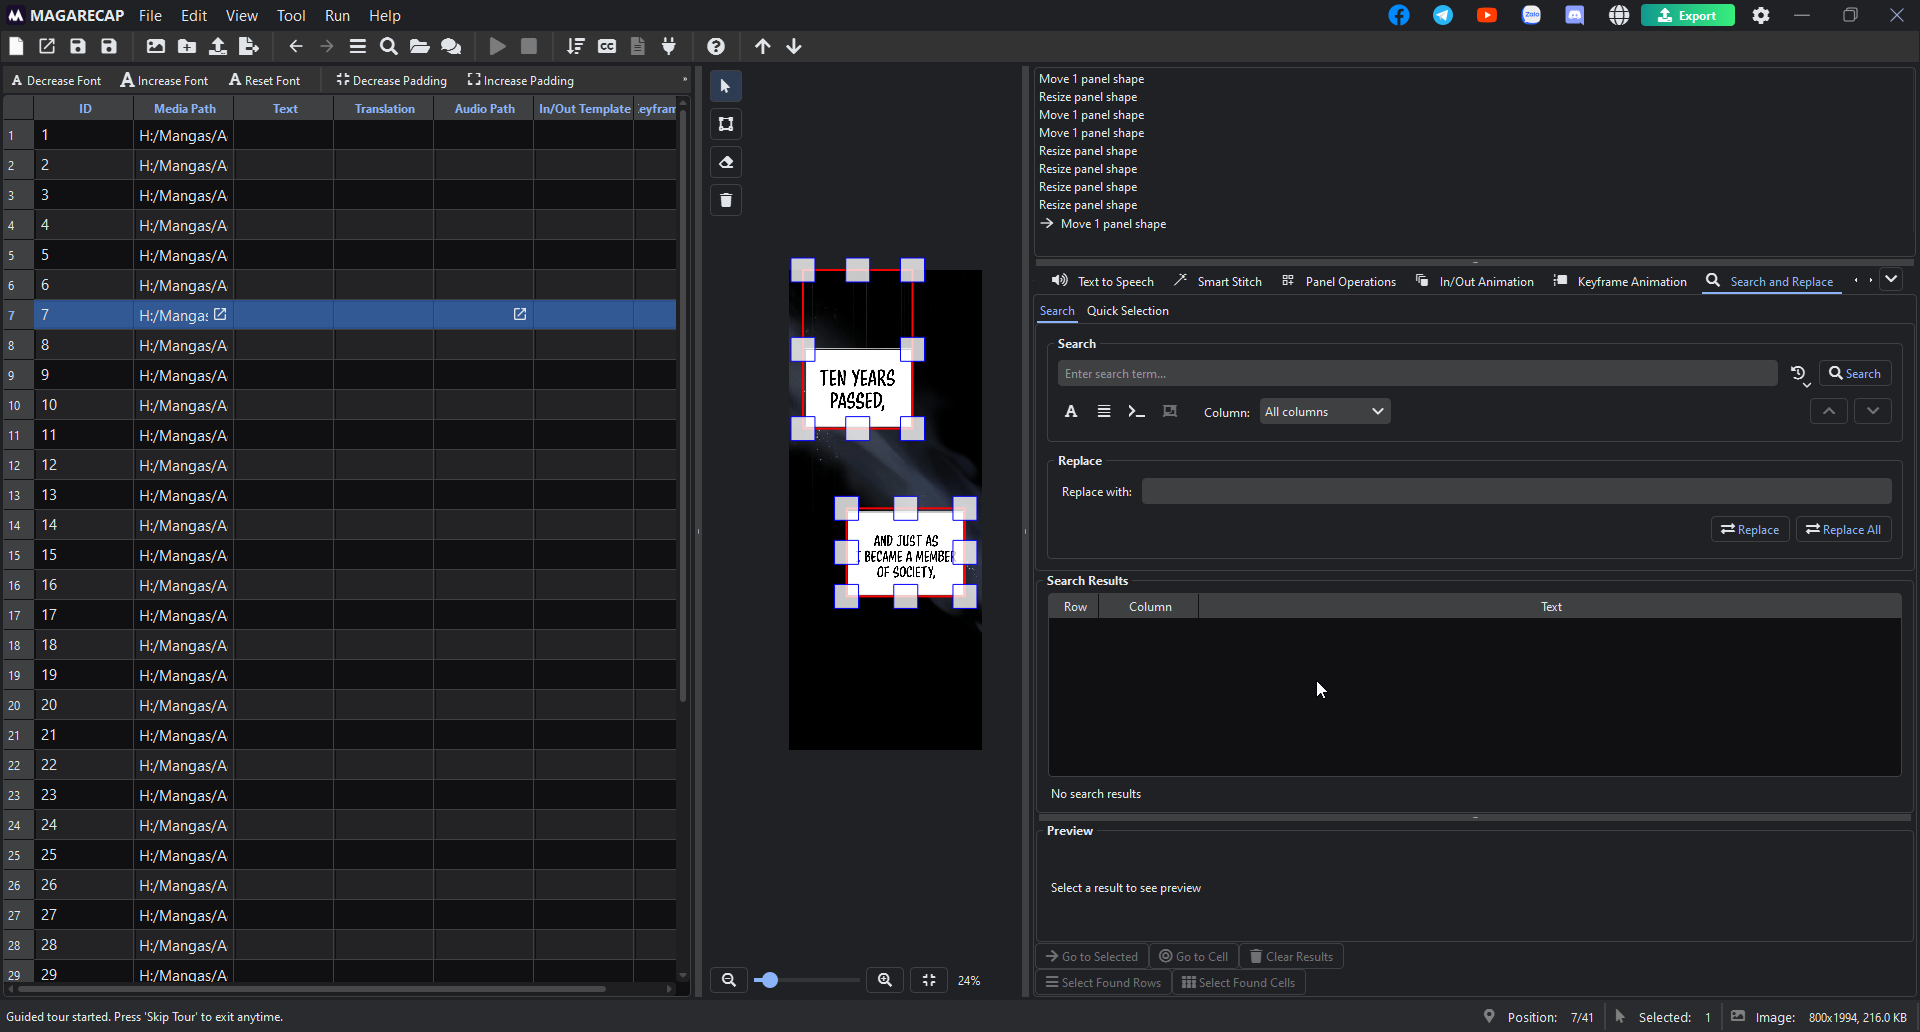1920x1032 pixels.
Task: Open the Run menu
Action: [x=337, y=15]
